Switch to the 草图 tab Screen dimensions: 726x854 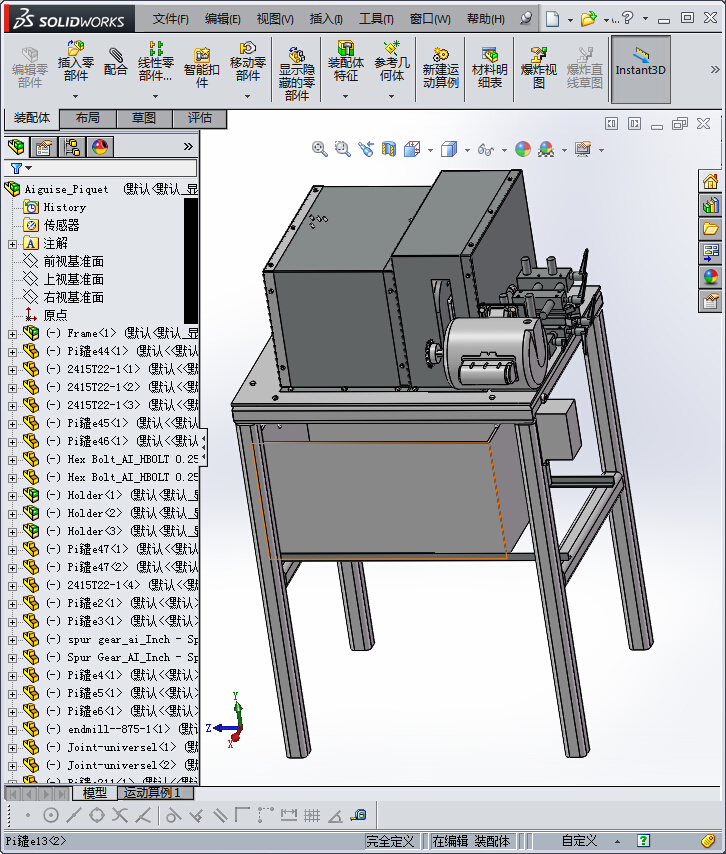coord(144,118)
